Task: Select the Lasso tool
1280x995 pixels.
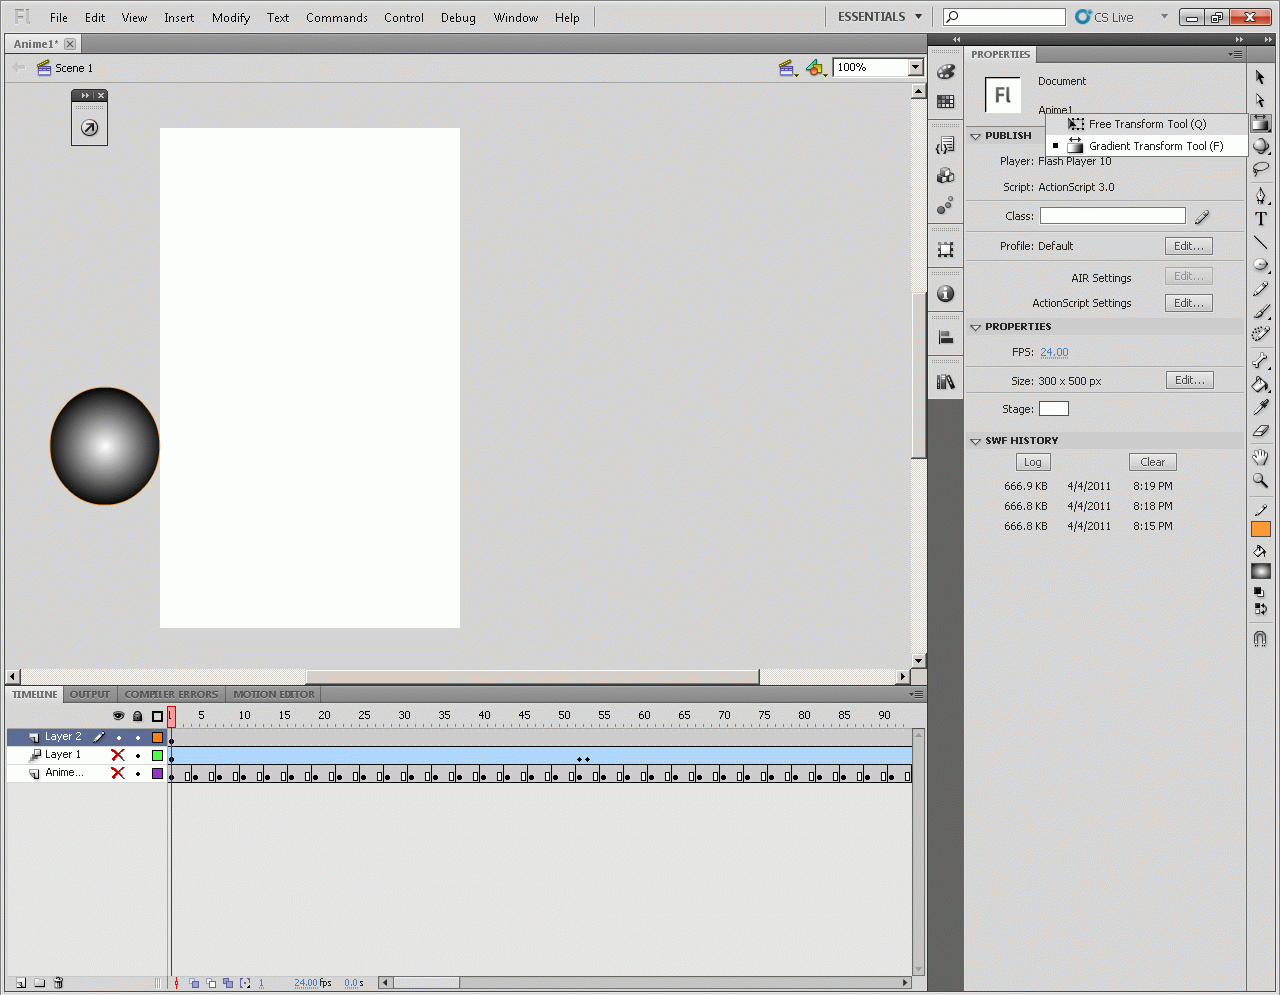Action: click(x=1260, y=169)
